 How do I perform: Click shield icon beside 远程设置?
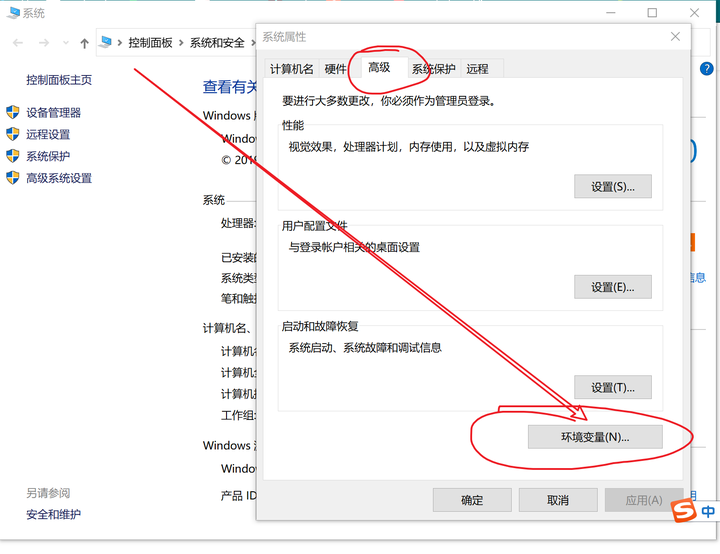[x=12, y=134]
